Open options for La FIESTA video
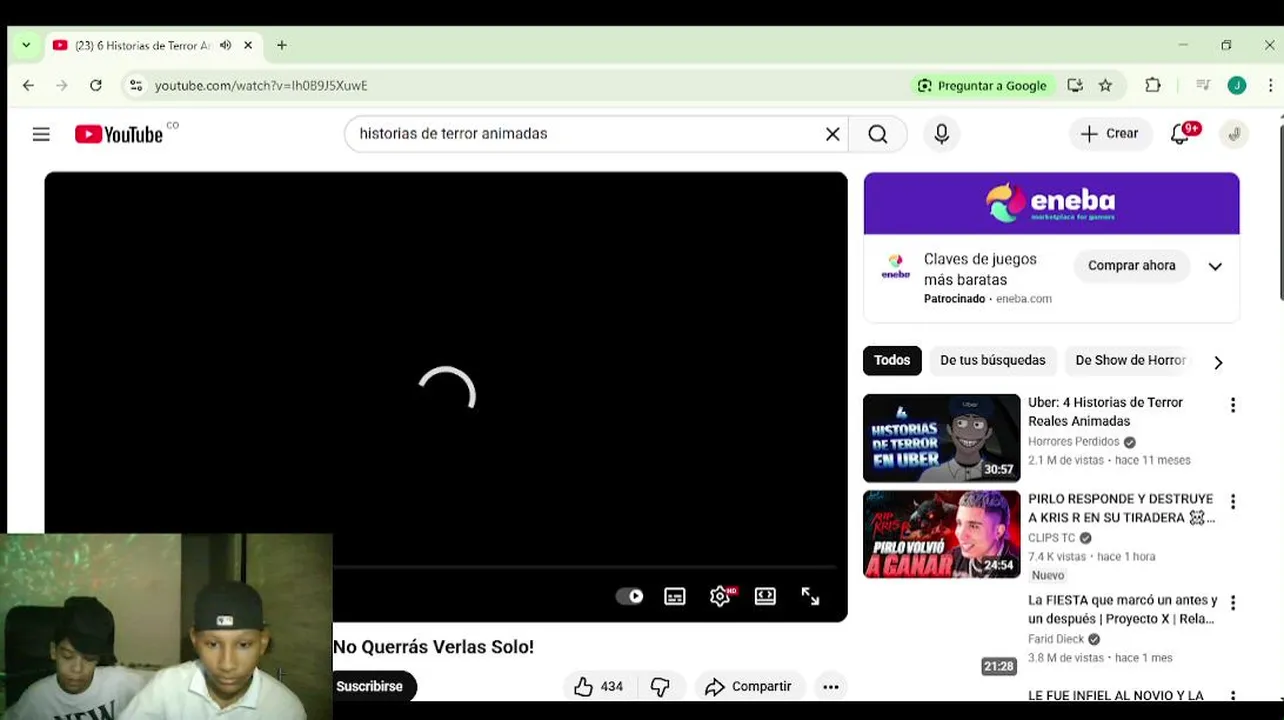 coord(1233,603)
